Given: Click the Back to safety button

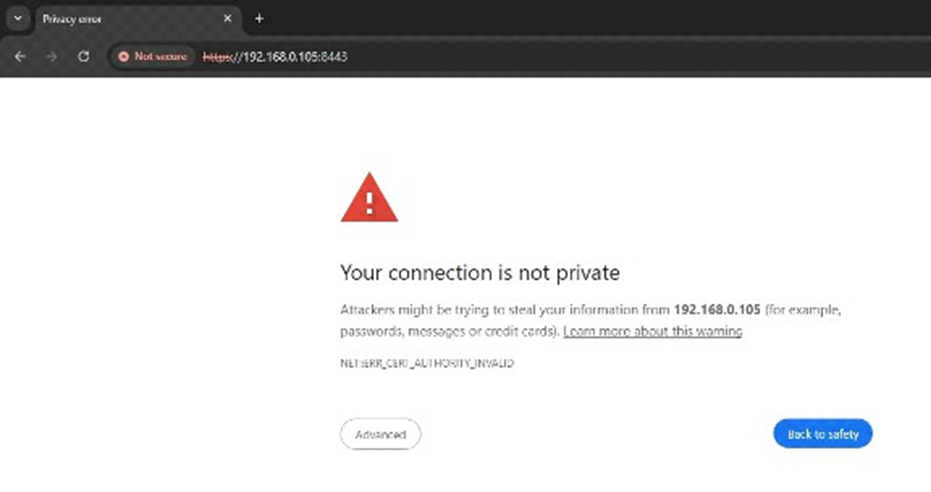Looking at the screenshot, I should [823, 434].
